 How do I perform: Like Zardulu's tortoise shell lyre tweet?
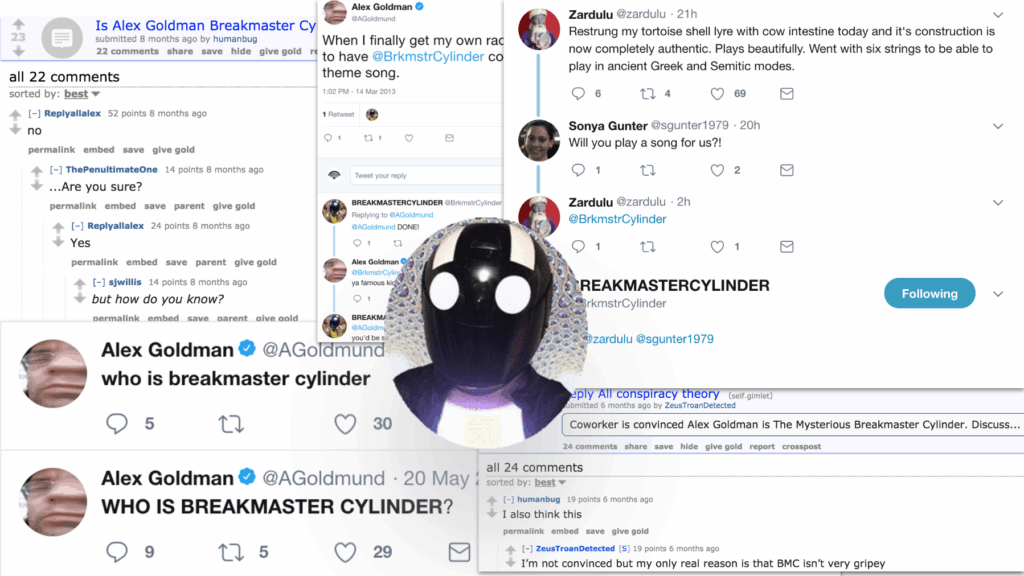click(x=717, y=94)
